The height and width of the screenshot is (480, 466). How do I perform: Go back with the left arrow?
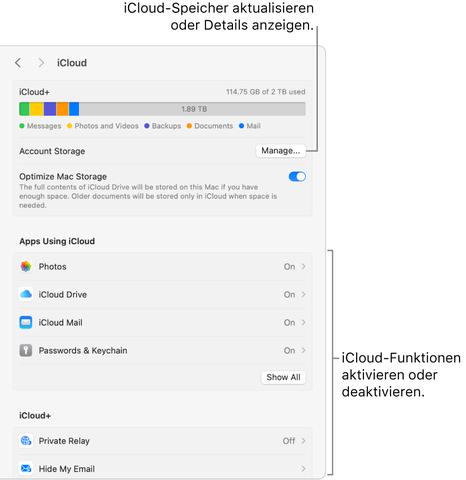pyautogui.click(x=18, y=63)
